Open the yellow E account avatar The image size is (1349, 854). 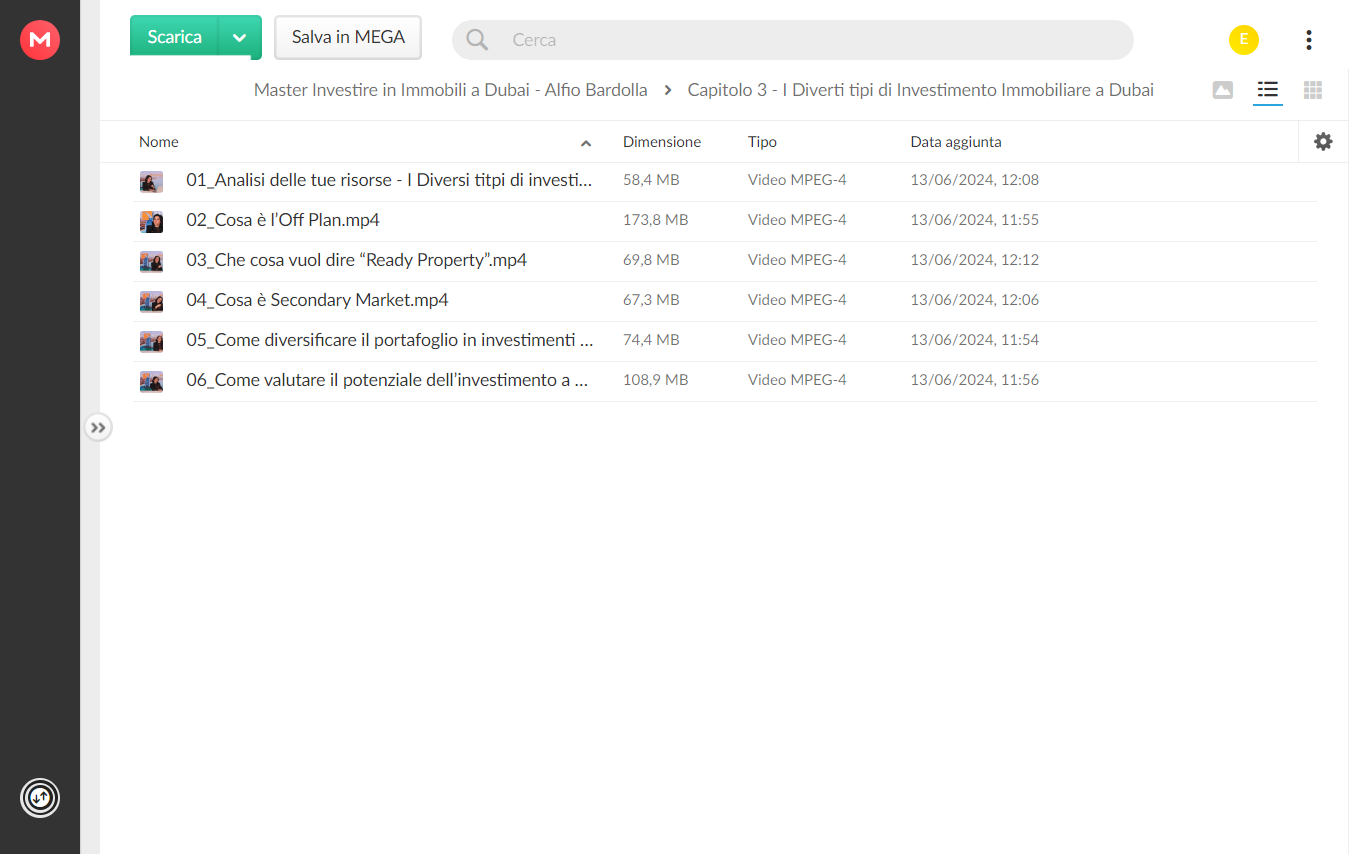click(x=1244, y=40)
